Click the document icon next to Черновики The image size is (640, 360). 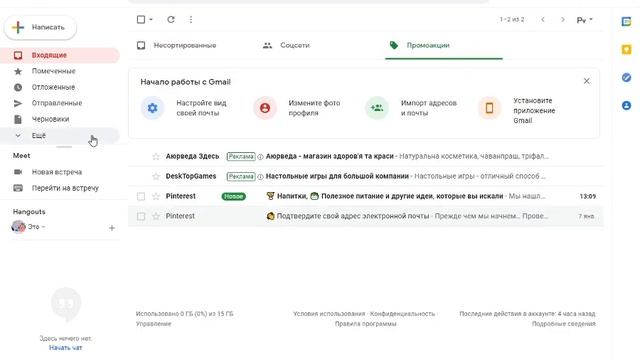click(18, 119)
